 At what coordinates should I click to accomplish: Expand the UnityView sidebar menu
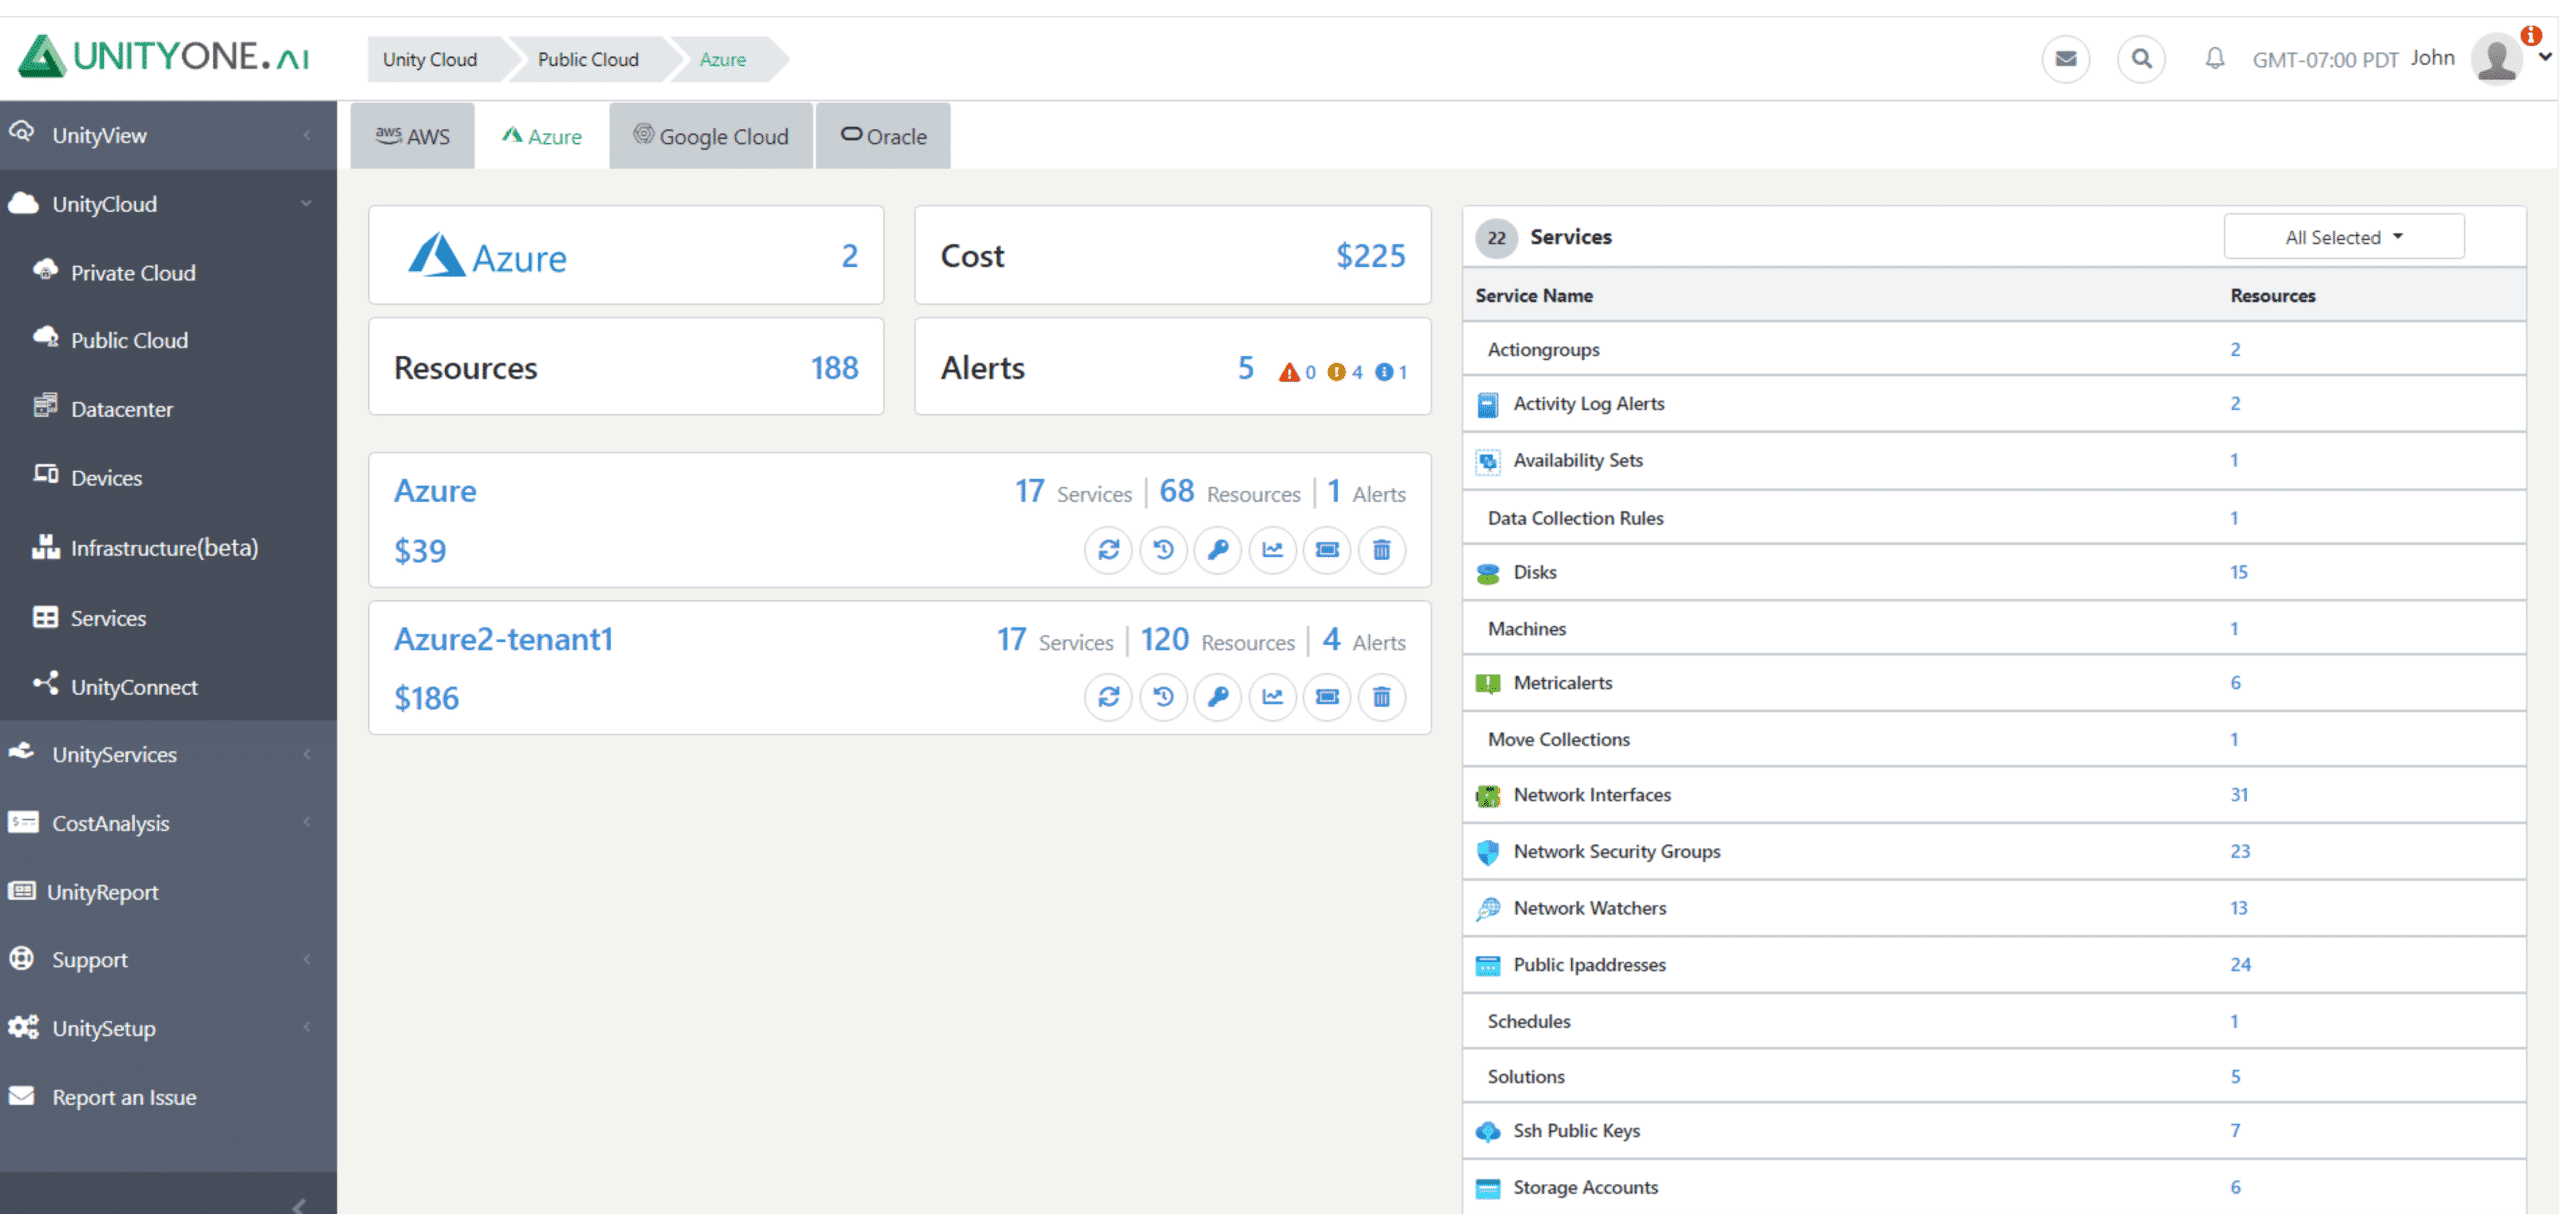click(168, 135)
